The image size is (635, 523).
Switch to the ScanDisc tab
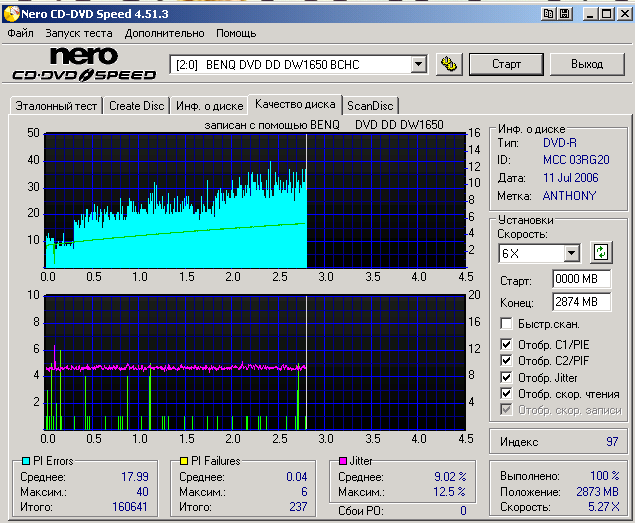coord(370,106)
